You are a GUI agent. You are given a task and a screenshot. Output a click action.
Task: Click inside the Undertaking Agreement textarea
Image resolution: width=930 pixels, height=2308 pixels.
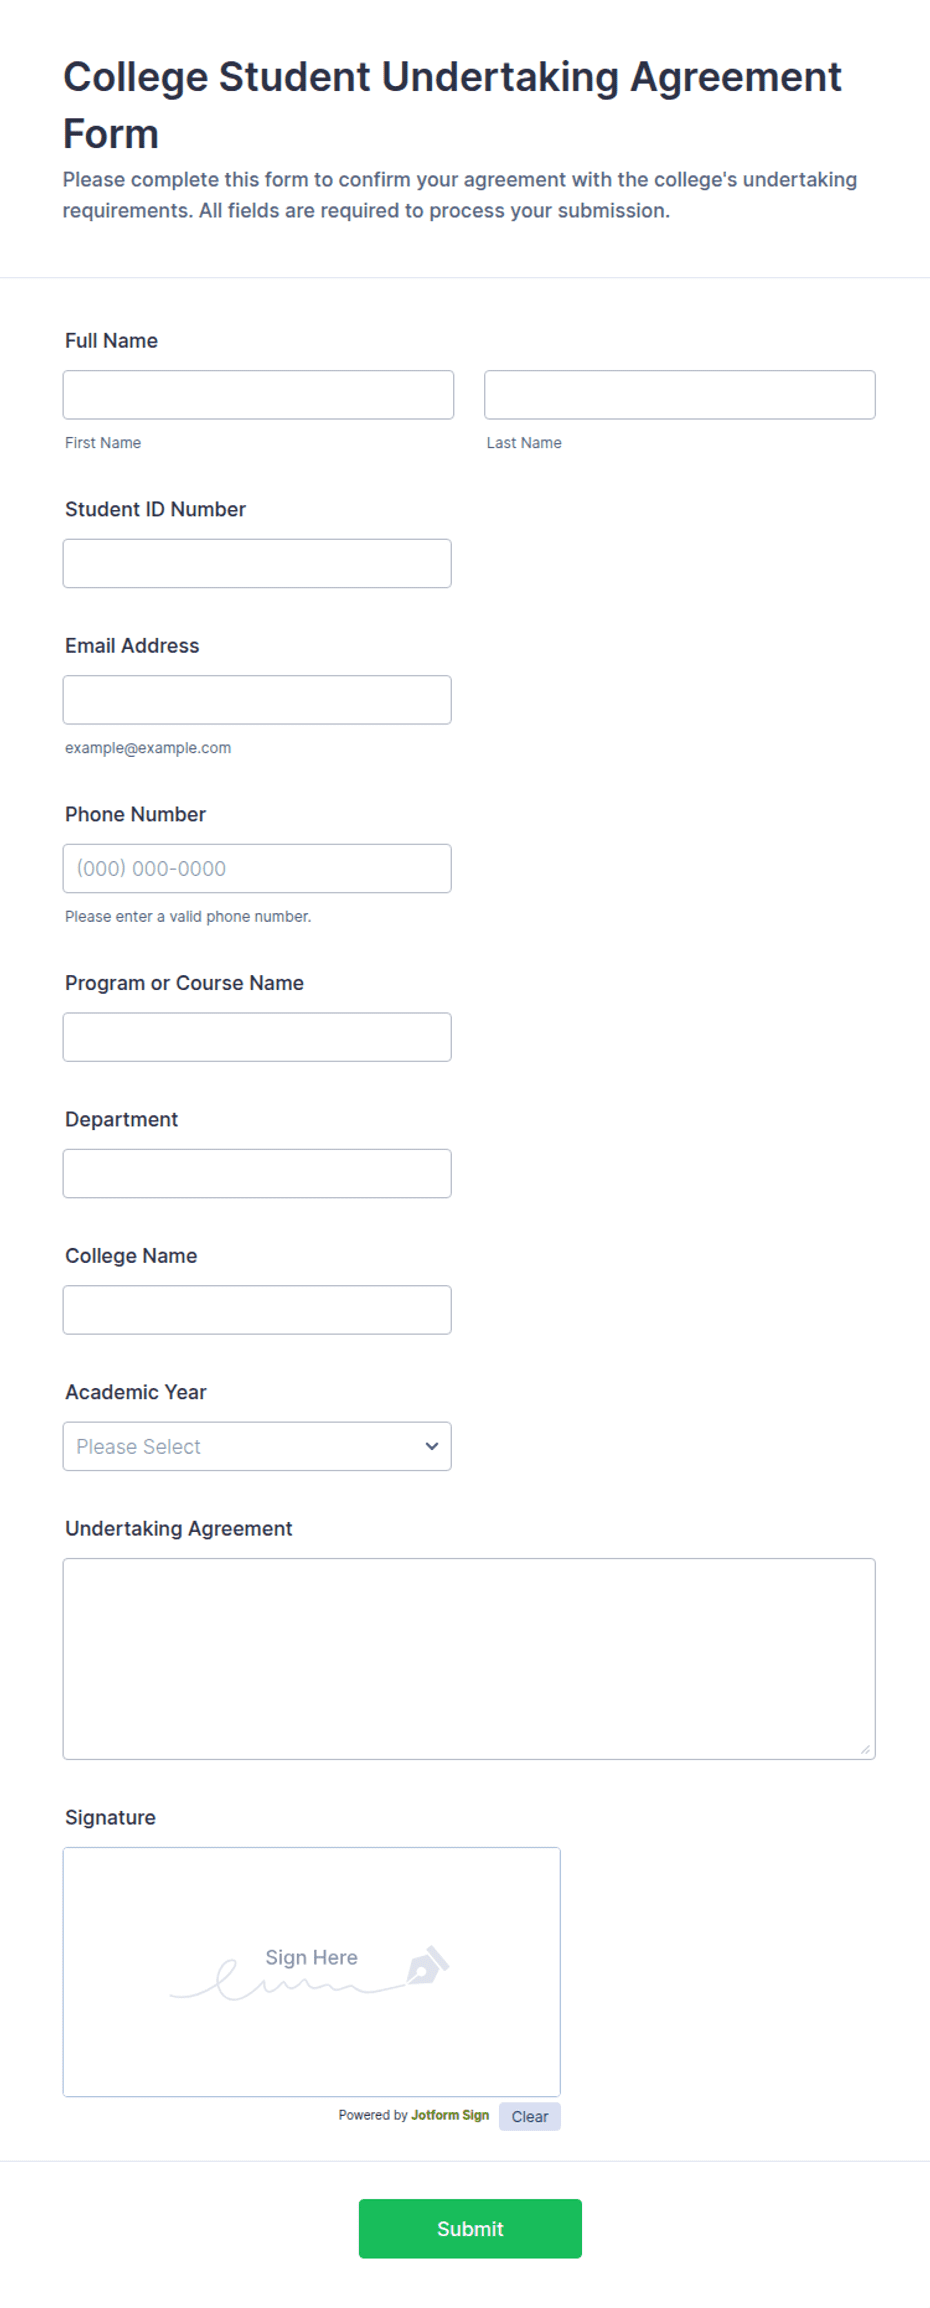tap(469, 1659)
